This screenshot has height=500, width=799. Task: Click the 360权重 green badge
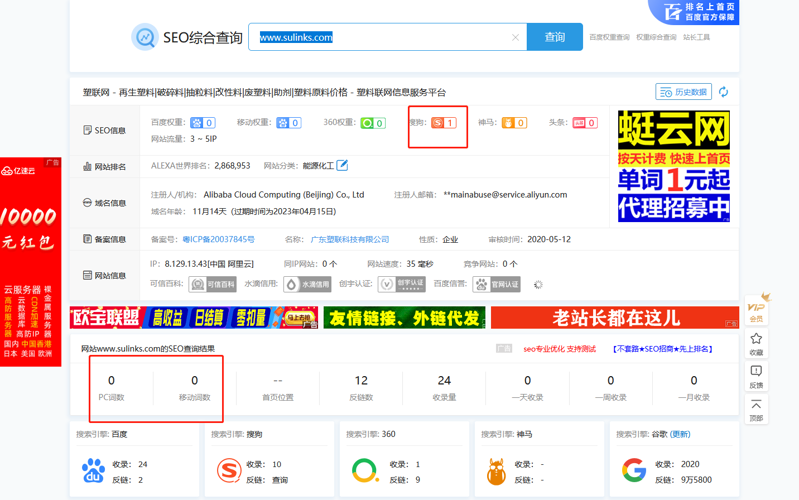(373, 123)
